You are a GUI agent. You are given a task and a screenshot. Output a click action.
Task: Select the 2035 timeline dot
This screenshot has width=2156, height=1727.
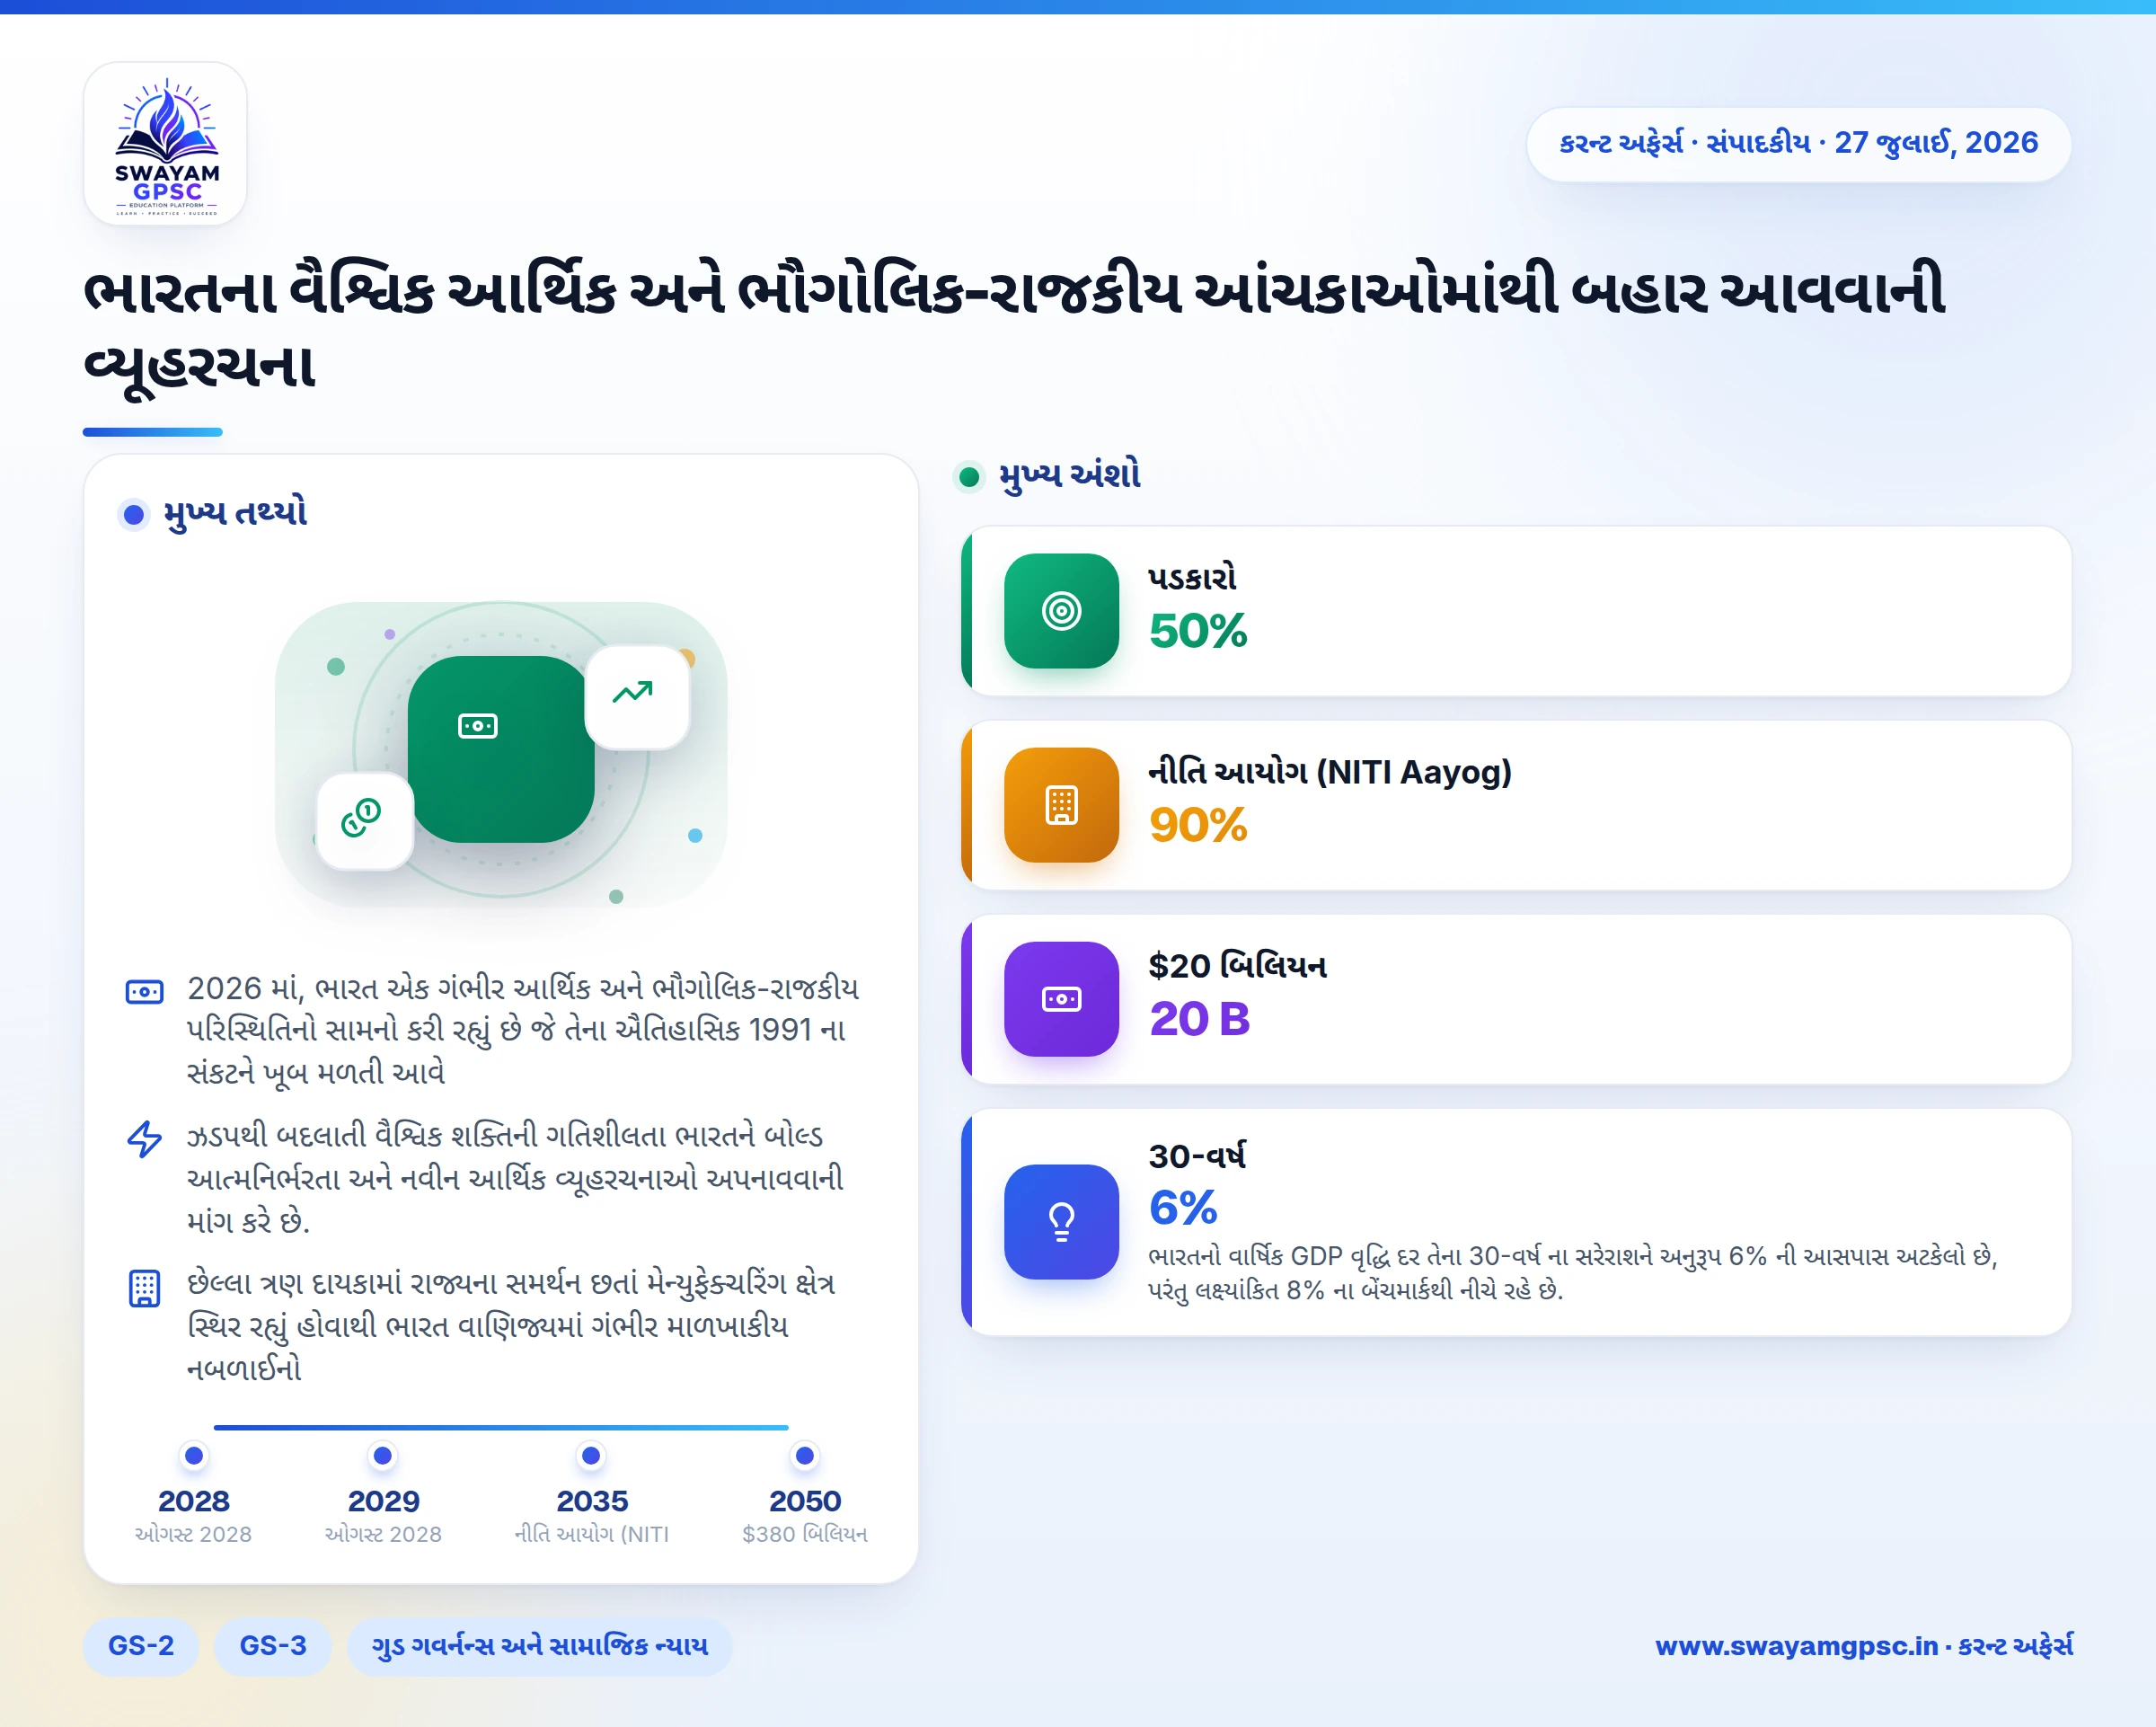coord(591,1456)
